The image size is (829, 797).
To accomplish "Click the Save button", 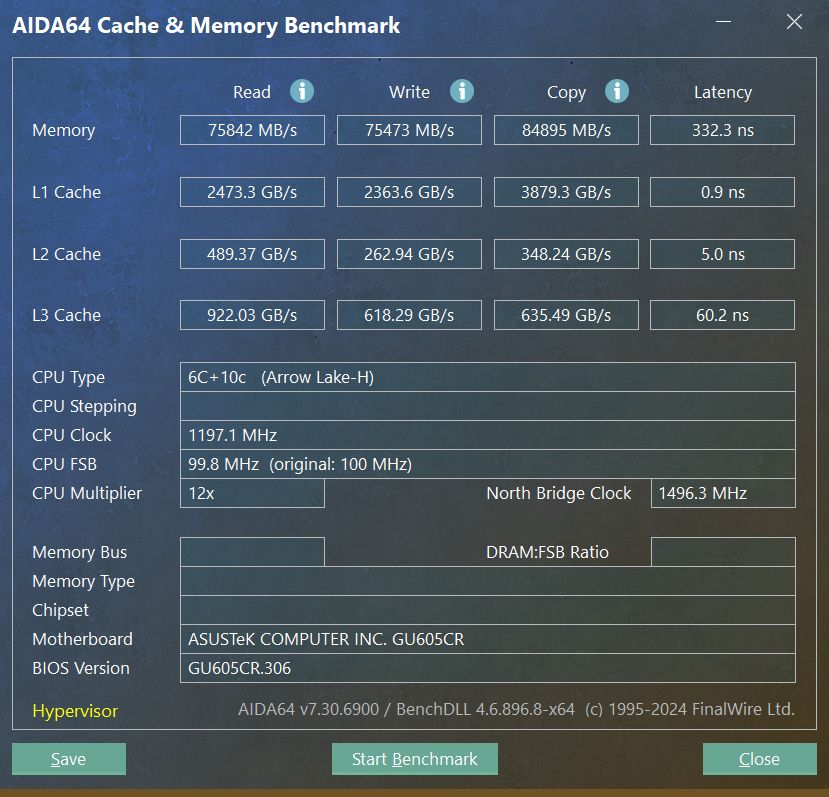I will [x=69, y=759].
